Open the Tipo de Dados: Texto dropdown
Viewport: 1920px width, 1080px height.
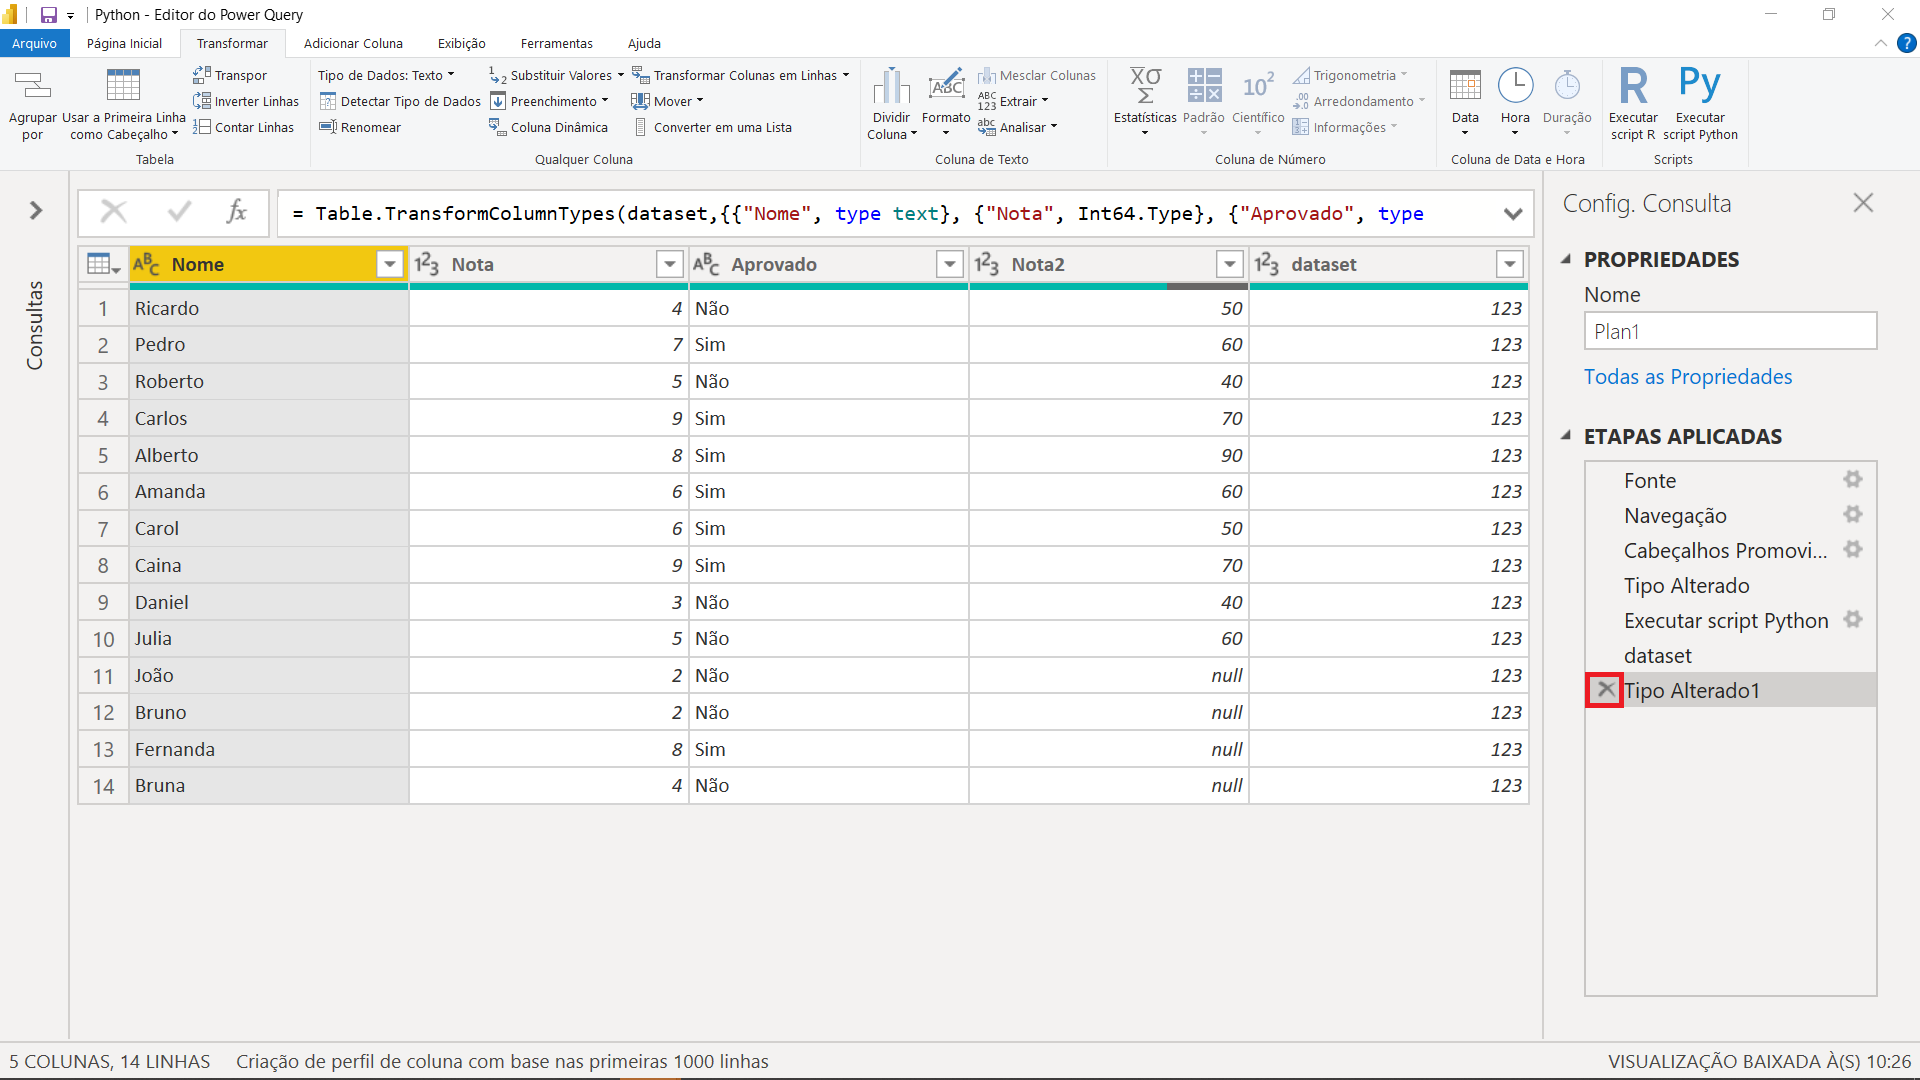coord(386,75)
